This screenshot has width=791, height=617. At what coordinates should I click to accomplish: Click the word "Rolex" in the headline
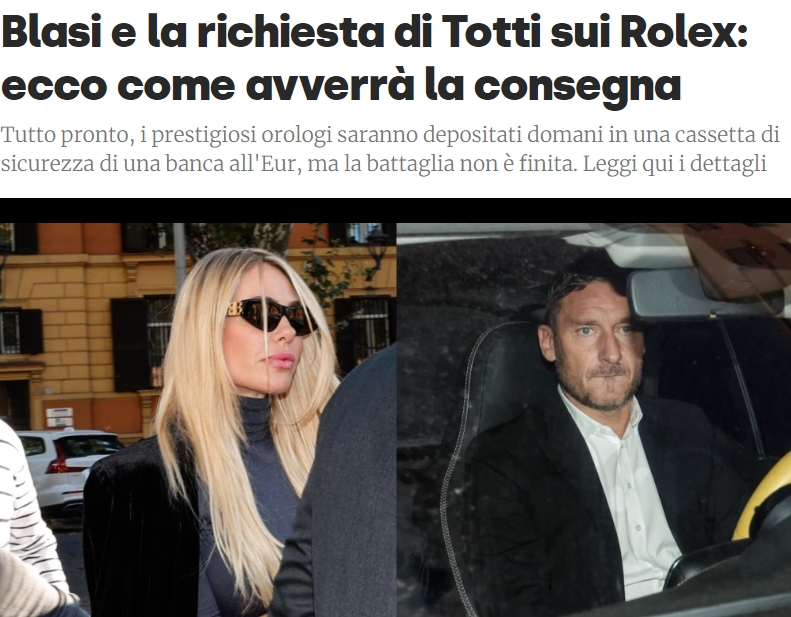677,32
